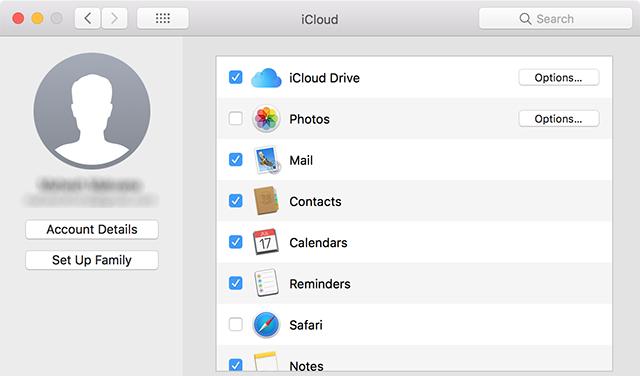Click the Calendars icon showing 17
640x376 pixels.
click(266, 242)
